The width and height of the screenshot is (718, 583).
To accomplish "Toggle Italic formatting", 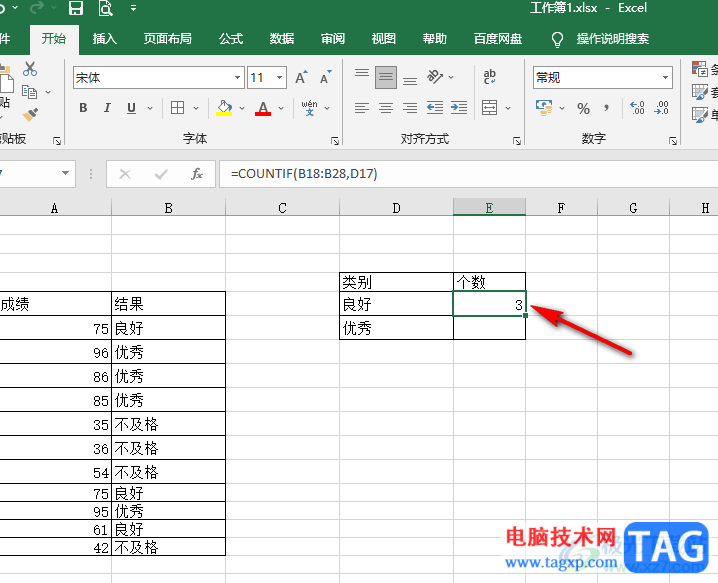I will (107, 108).
